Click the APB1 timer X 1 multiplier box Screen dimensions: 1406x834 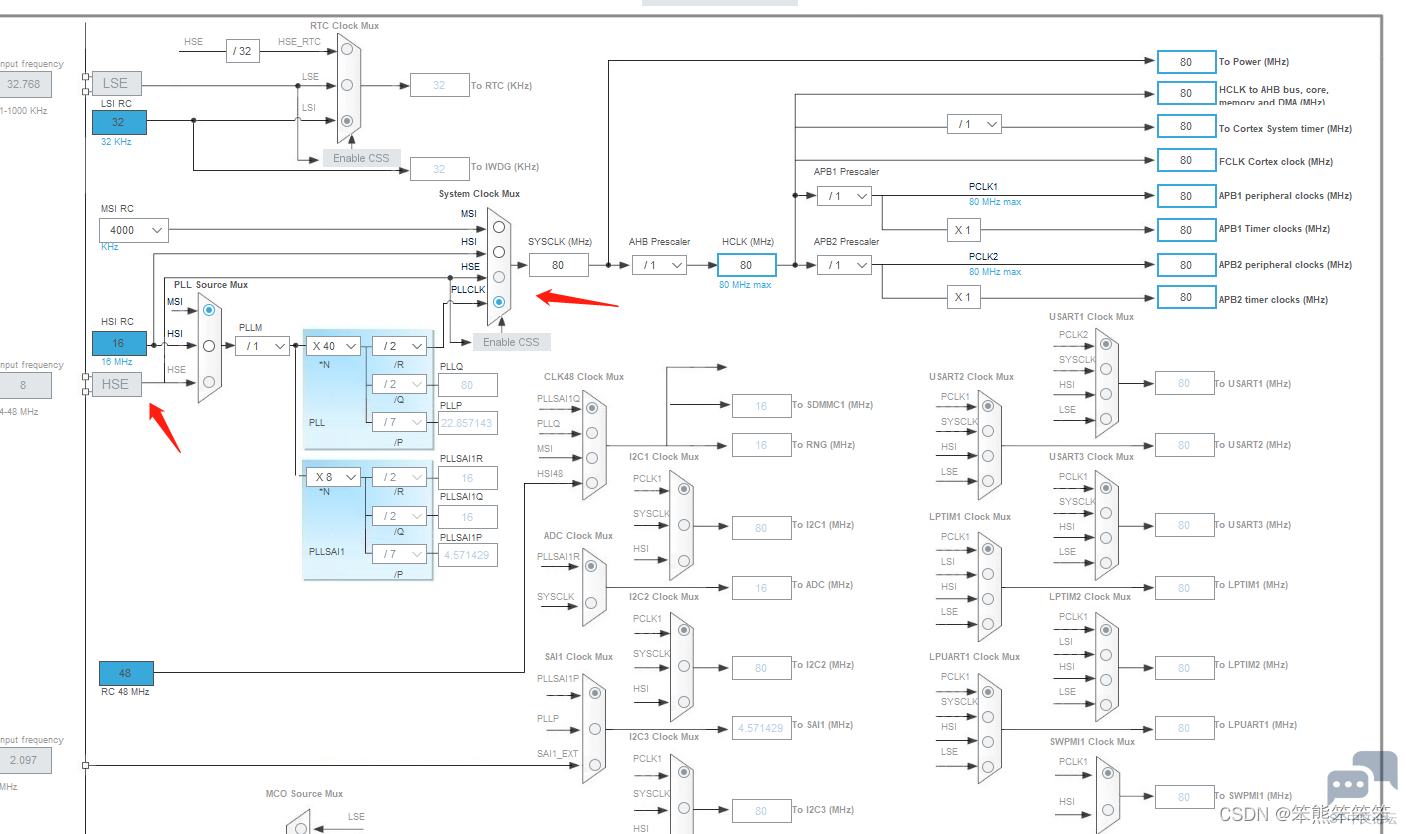[963, 230]
